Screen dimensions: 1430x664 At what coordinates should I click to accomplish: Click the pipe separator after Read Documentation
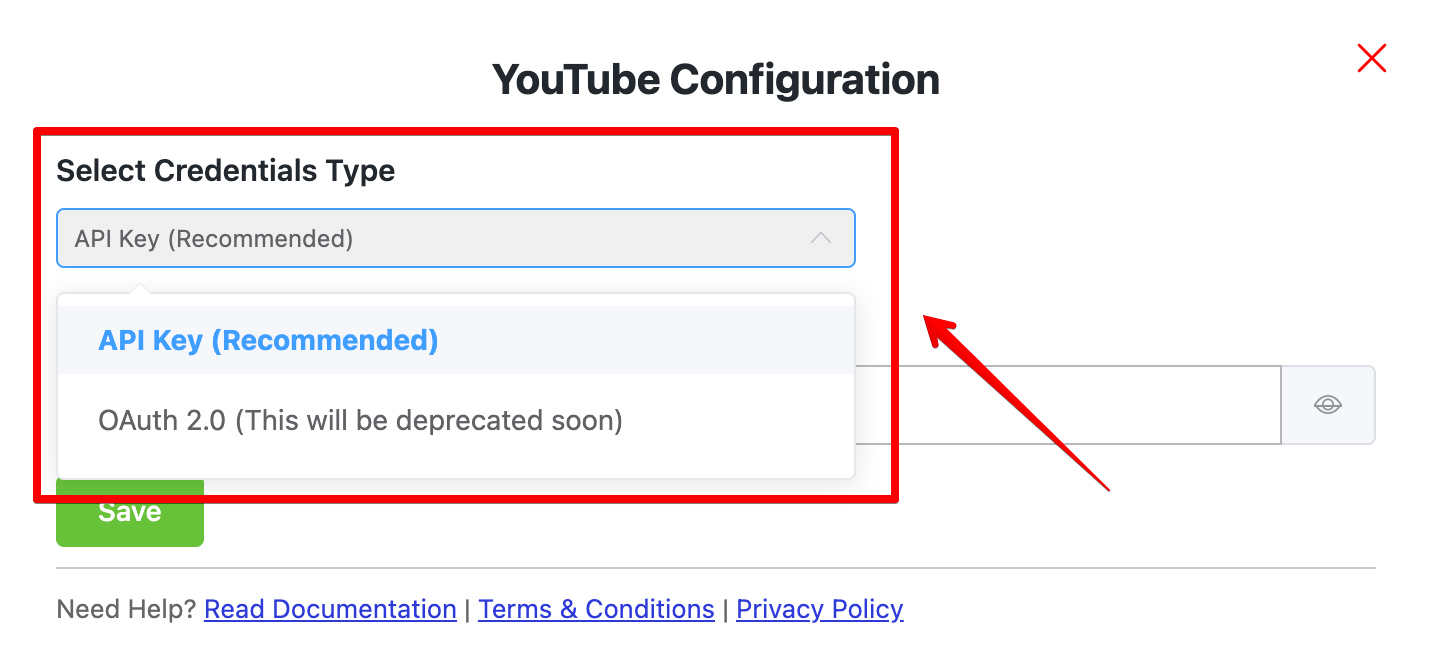[467, 609]
